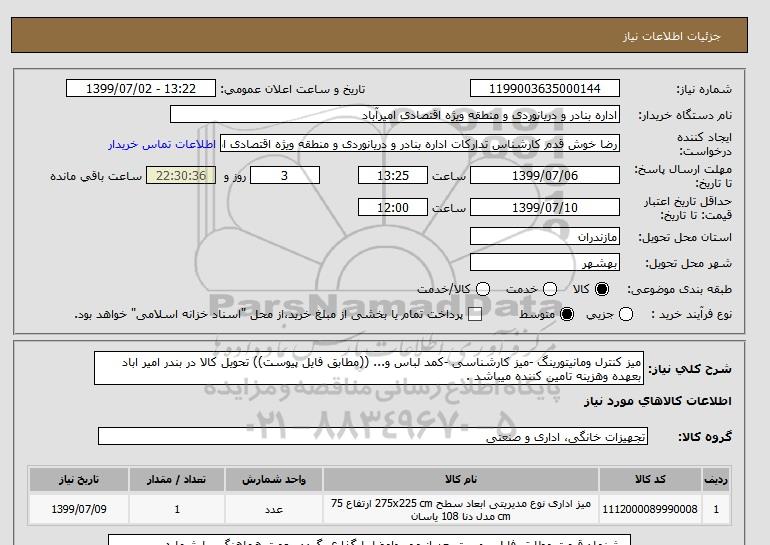Click the واحد شمارش column header
This screenshot has width=770, height=545.
click(x=274, y=480)
